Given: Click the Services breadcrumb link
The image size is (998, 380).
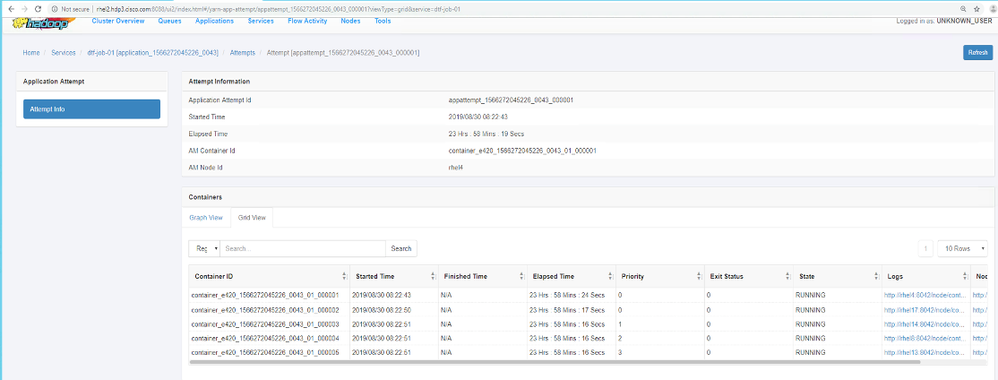Looking at the screenshot, I should tap(64, 53).
